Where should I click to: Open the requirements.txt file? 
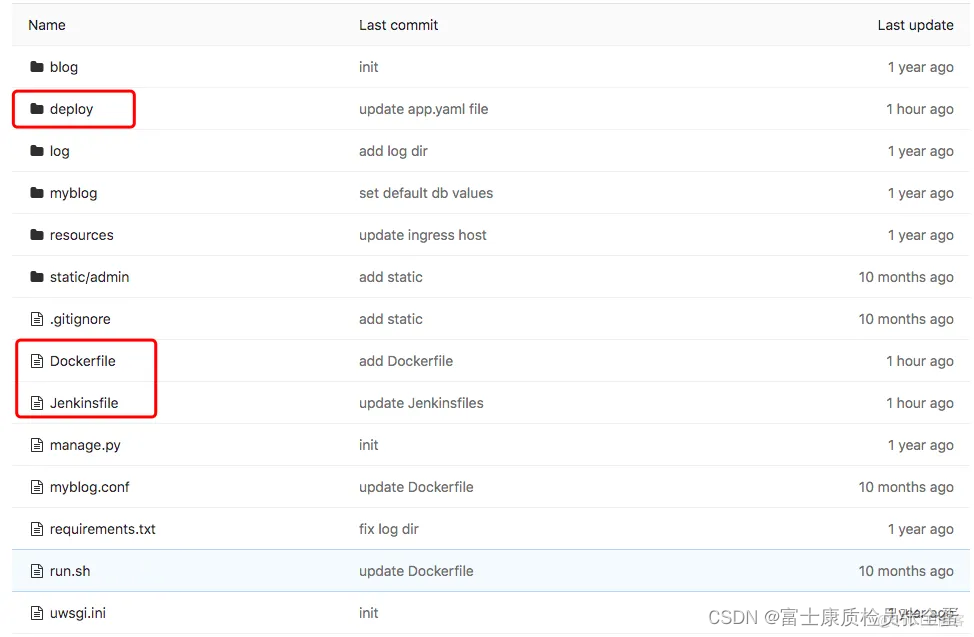(101, 529)
